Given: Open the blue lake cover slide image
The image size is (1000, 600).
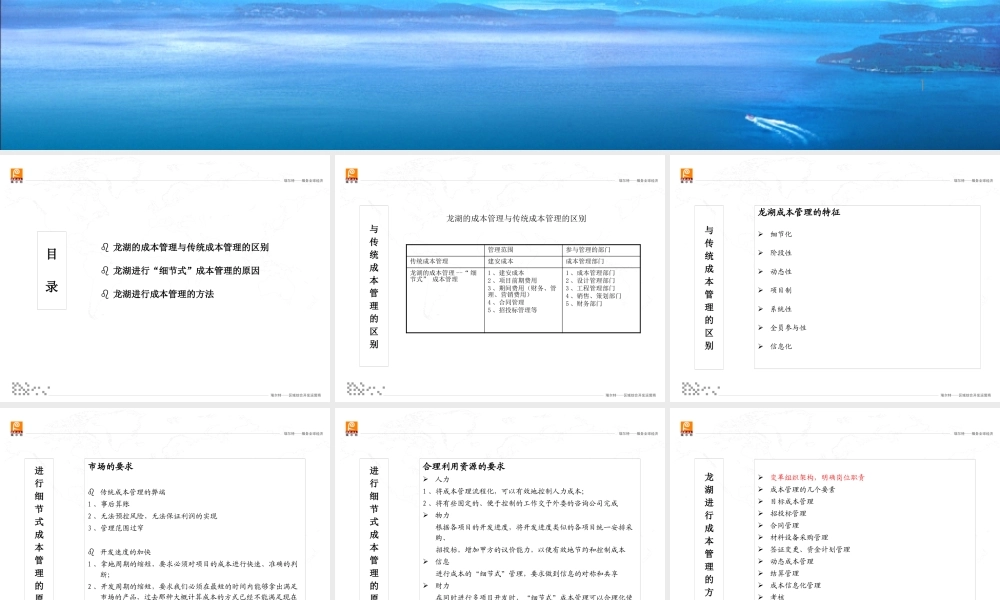Looking at the screenshot, I should [x=500, y=75].
